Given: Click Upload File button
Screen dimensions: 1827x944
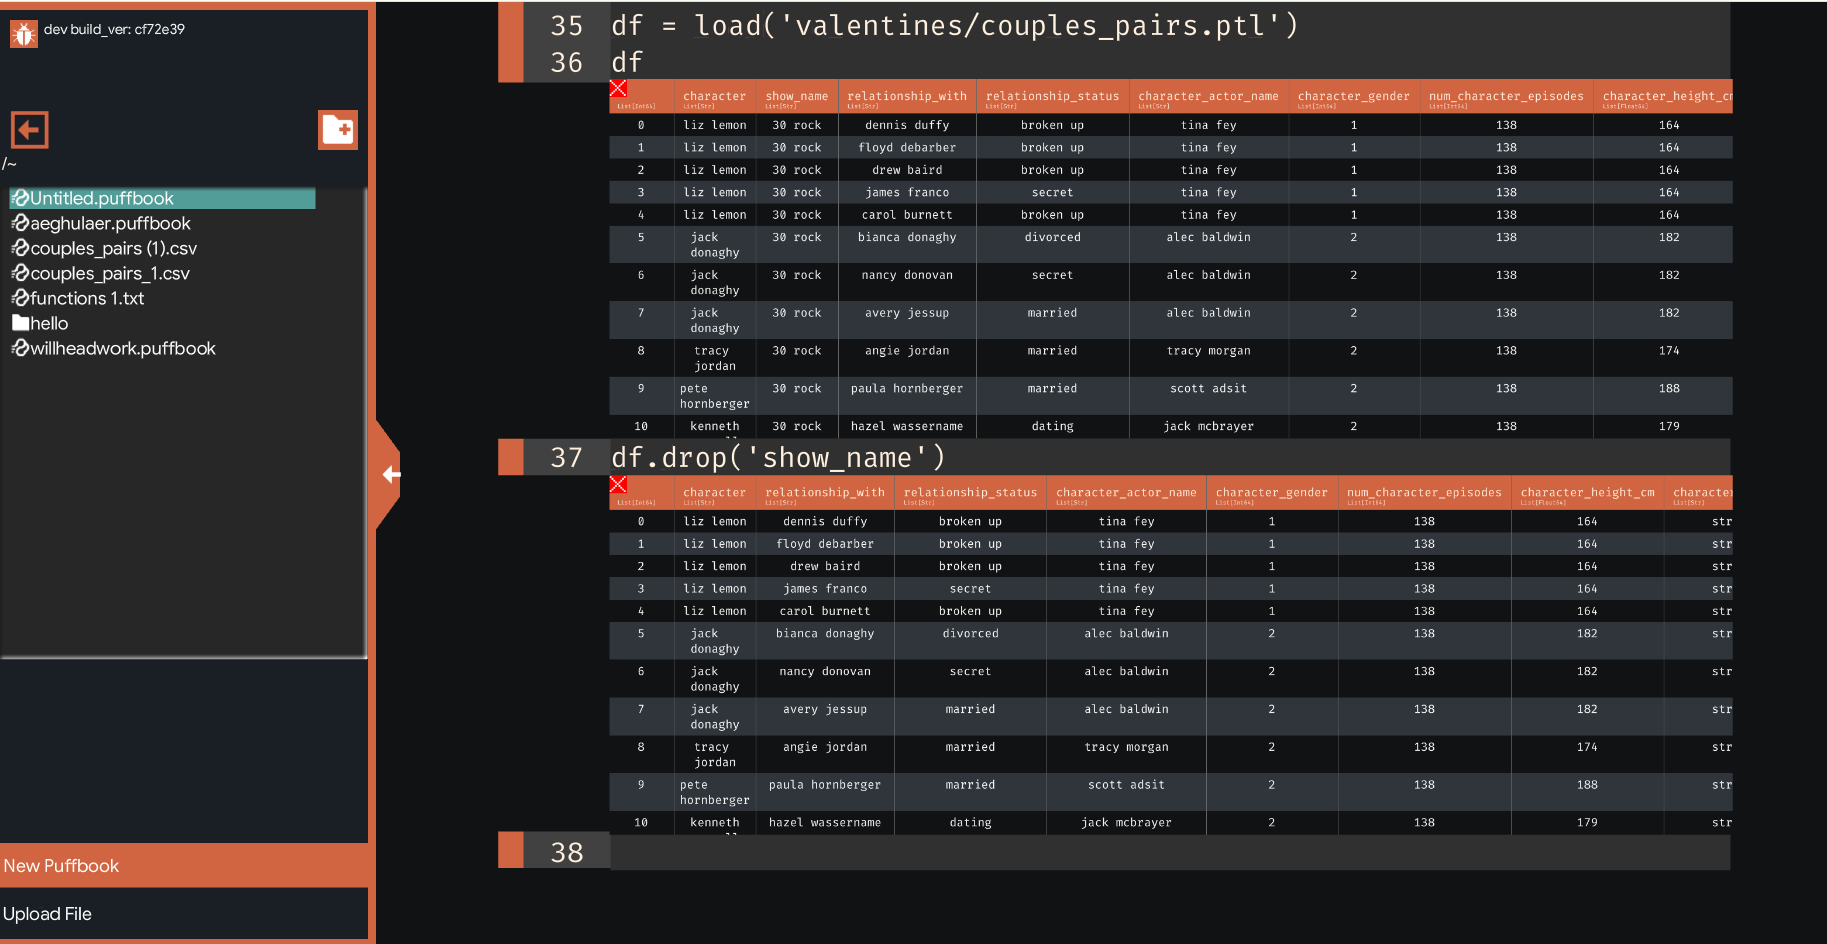Looking at the screenshot, I should point(184,914).
